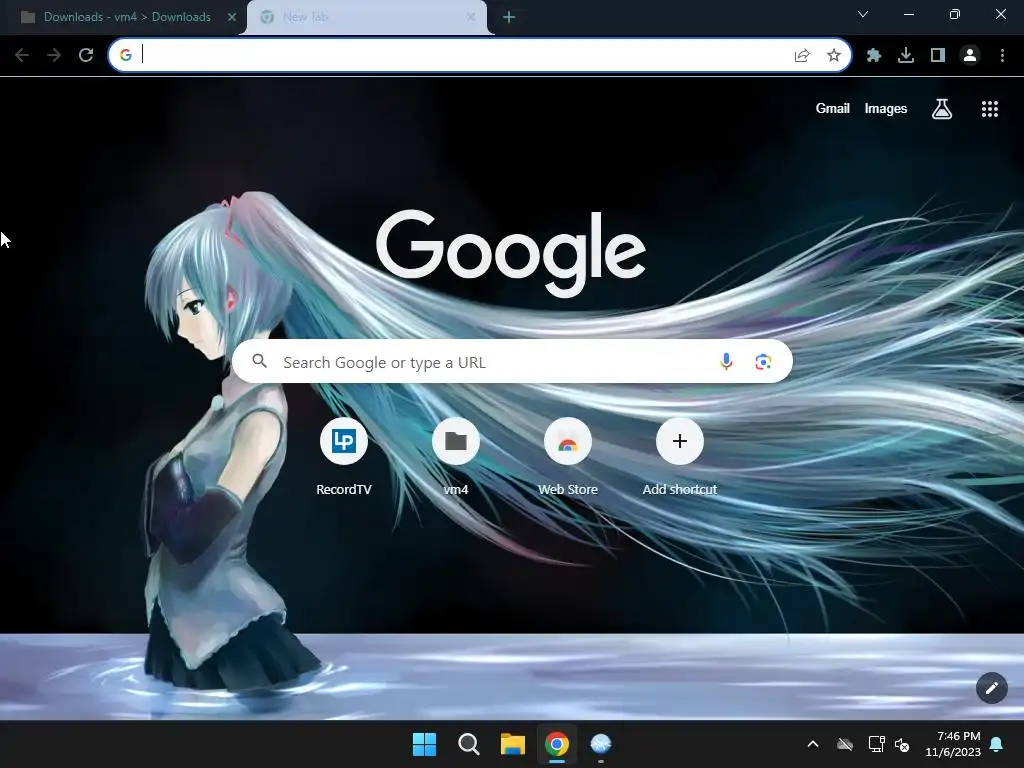Open the clock showing 7:46 PM
The height and width of the screenshot is (768, 1024).
pos(953,744)
